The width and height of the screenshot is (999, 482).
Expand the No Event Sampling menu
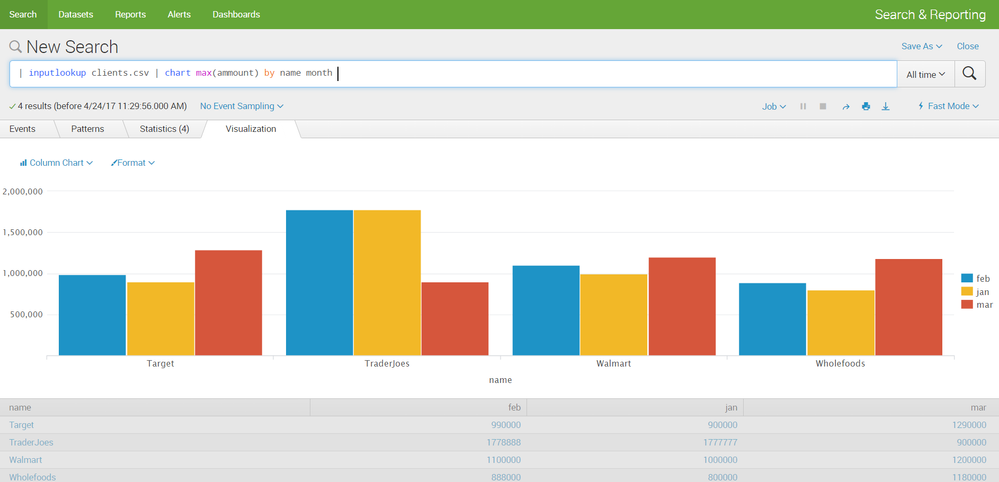tap(241, 106)
